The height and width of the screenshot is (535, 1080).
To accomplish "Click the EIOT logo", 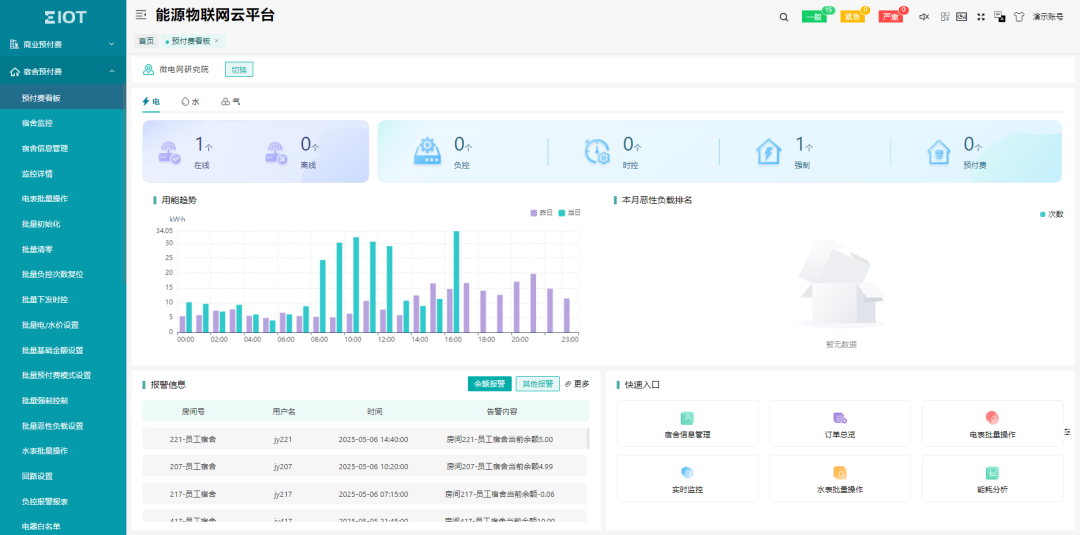I will 65,17.
